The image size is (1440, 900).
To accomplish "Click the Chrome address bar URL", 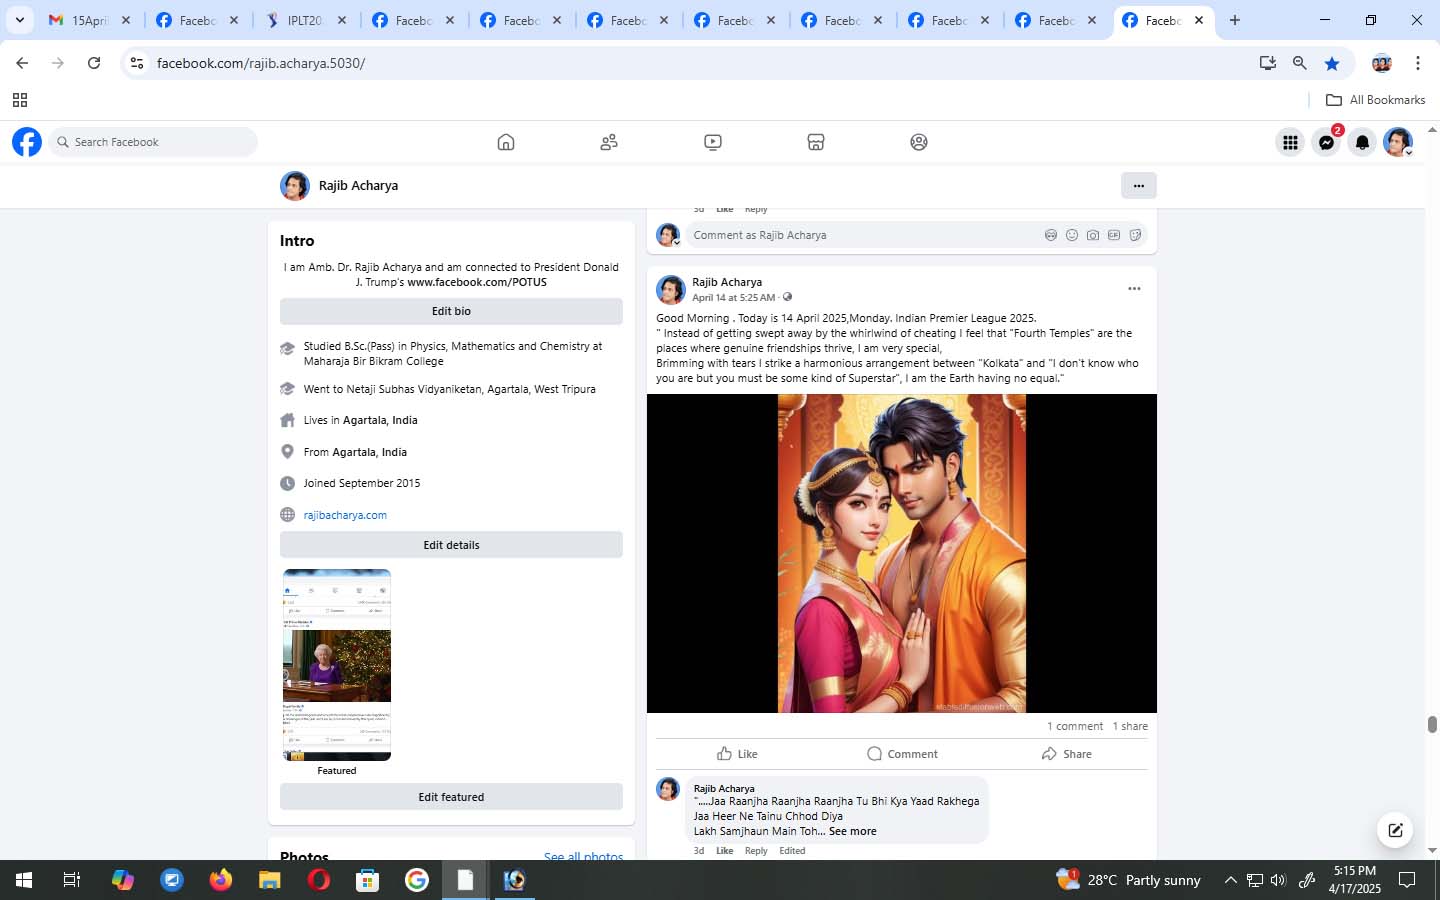I will (x=261, y=63).
